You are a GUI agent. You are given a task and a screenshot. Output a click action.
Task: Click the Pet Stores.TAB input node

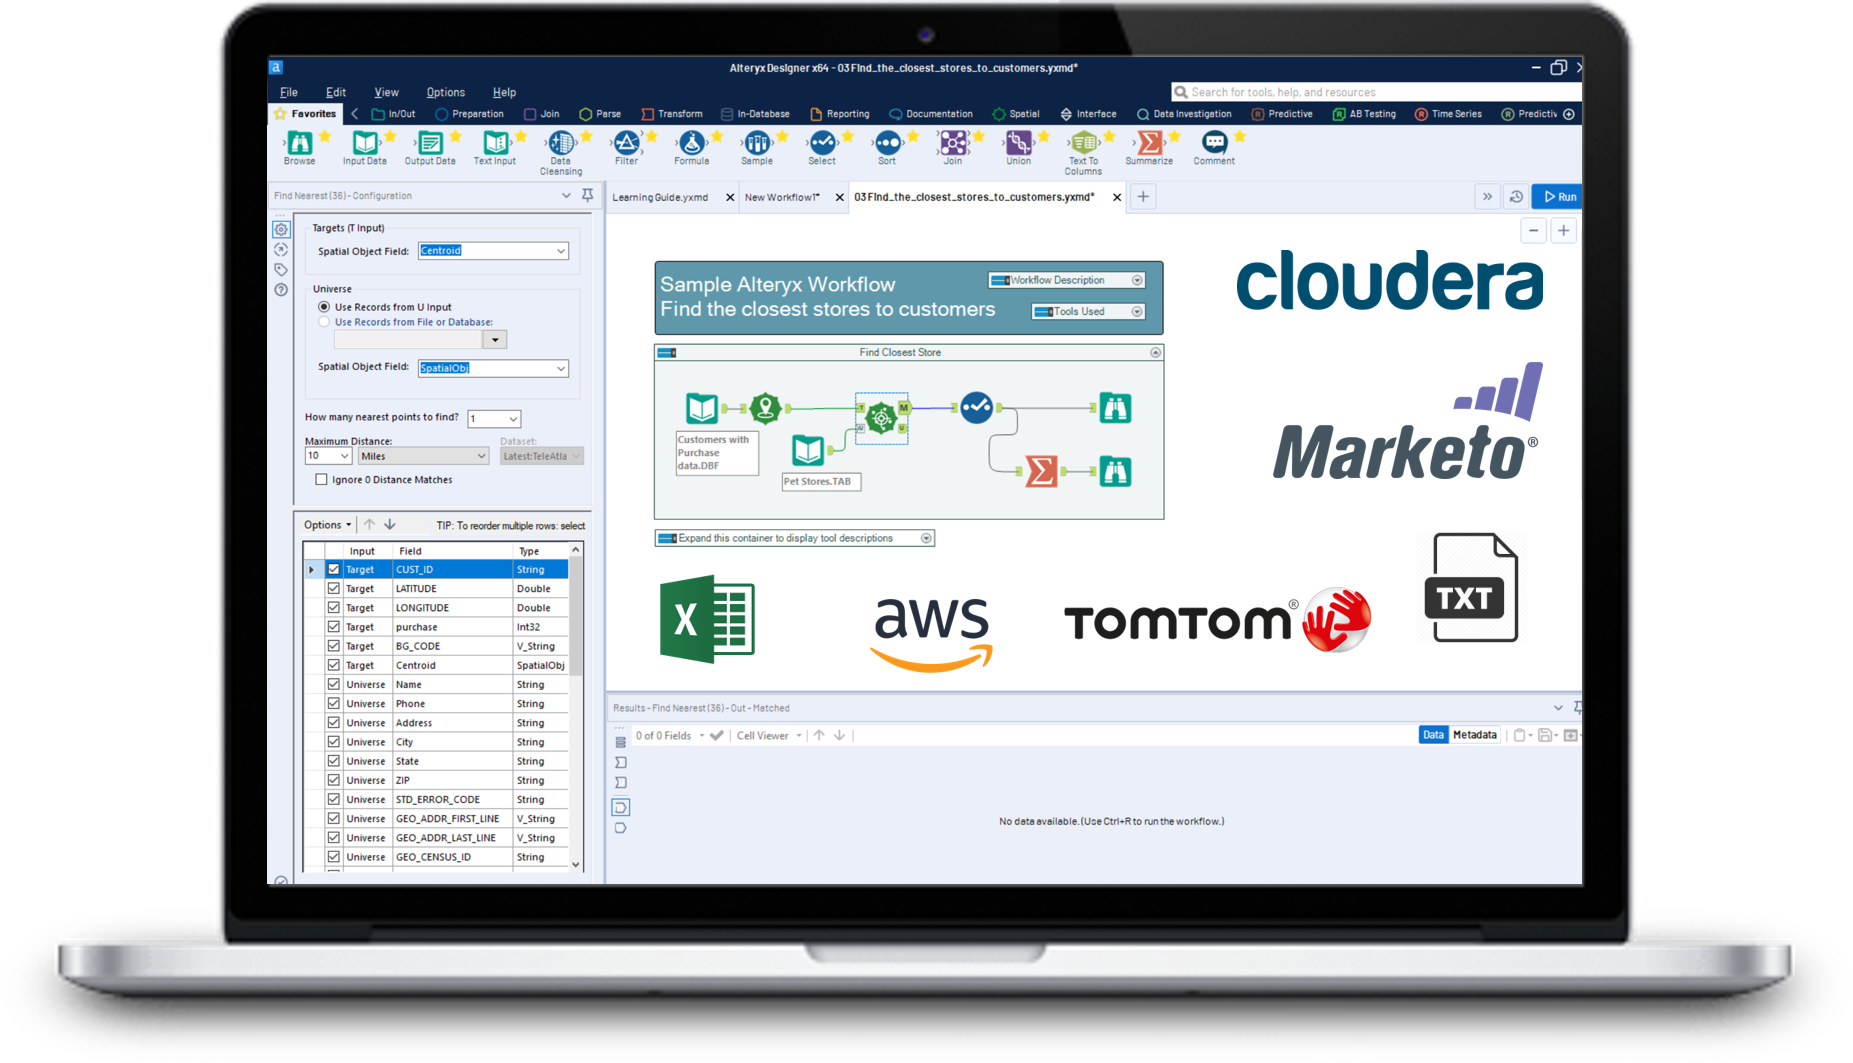[808, 450]
